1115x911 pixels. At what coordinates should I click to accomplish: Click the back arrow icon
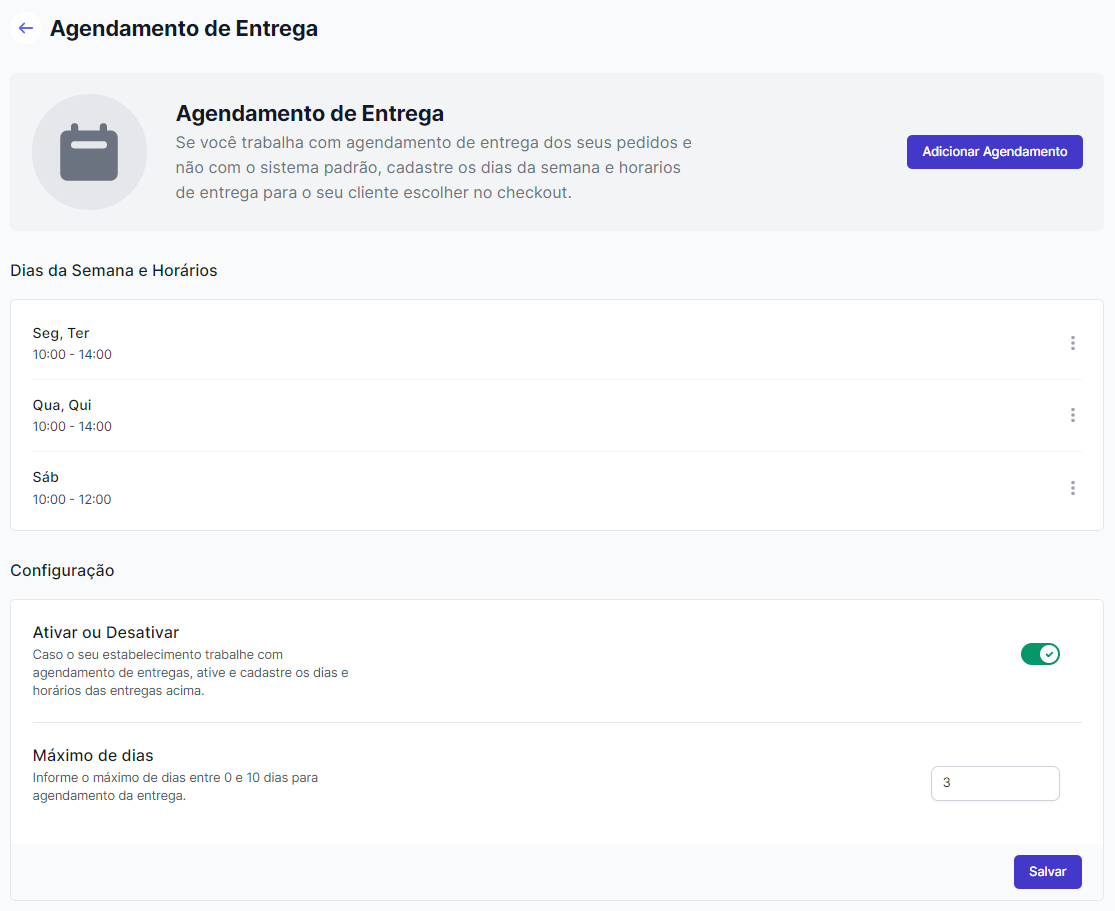(26, 28)
